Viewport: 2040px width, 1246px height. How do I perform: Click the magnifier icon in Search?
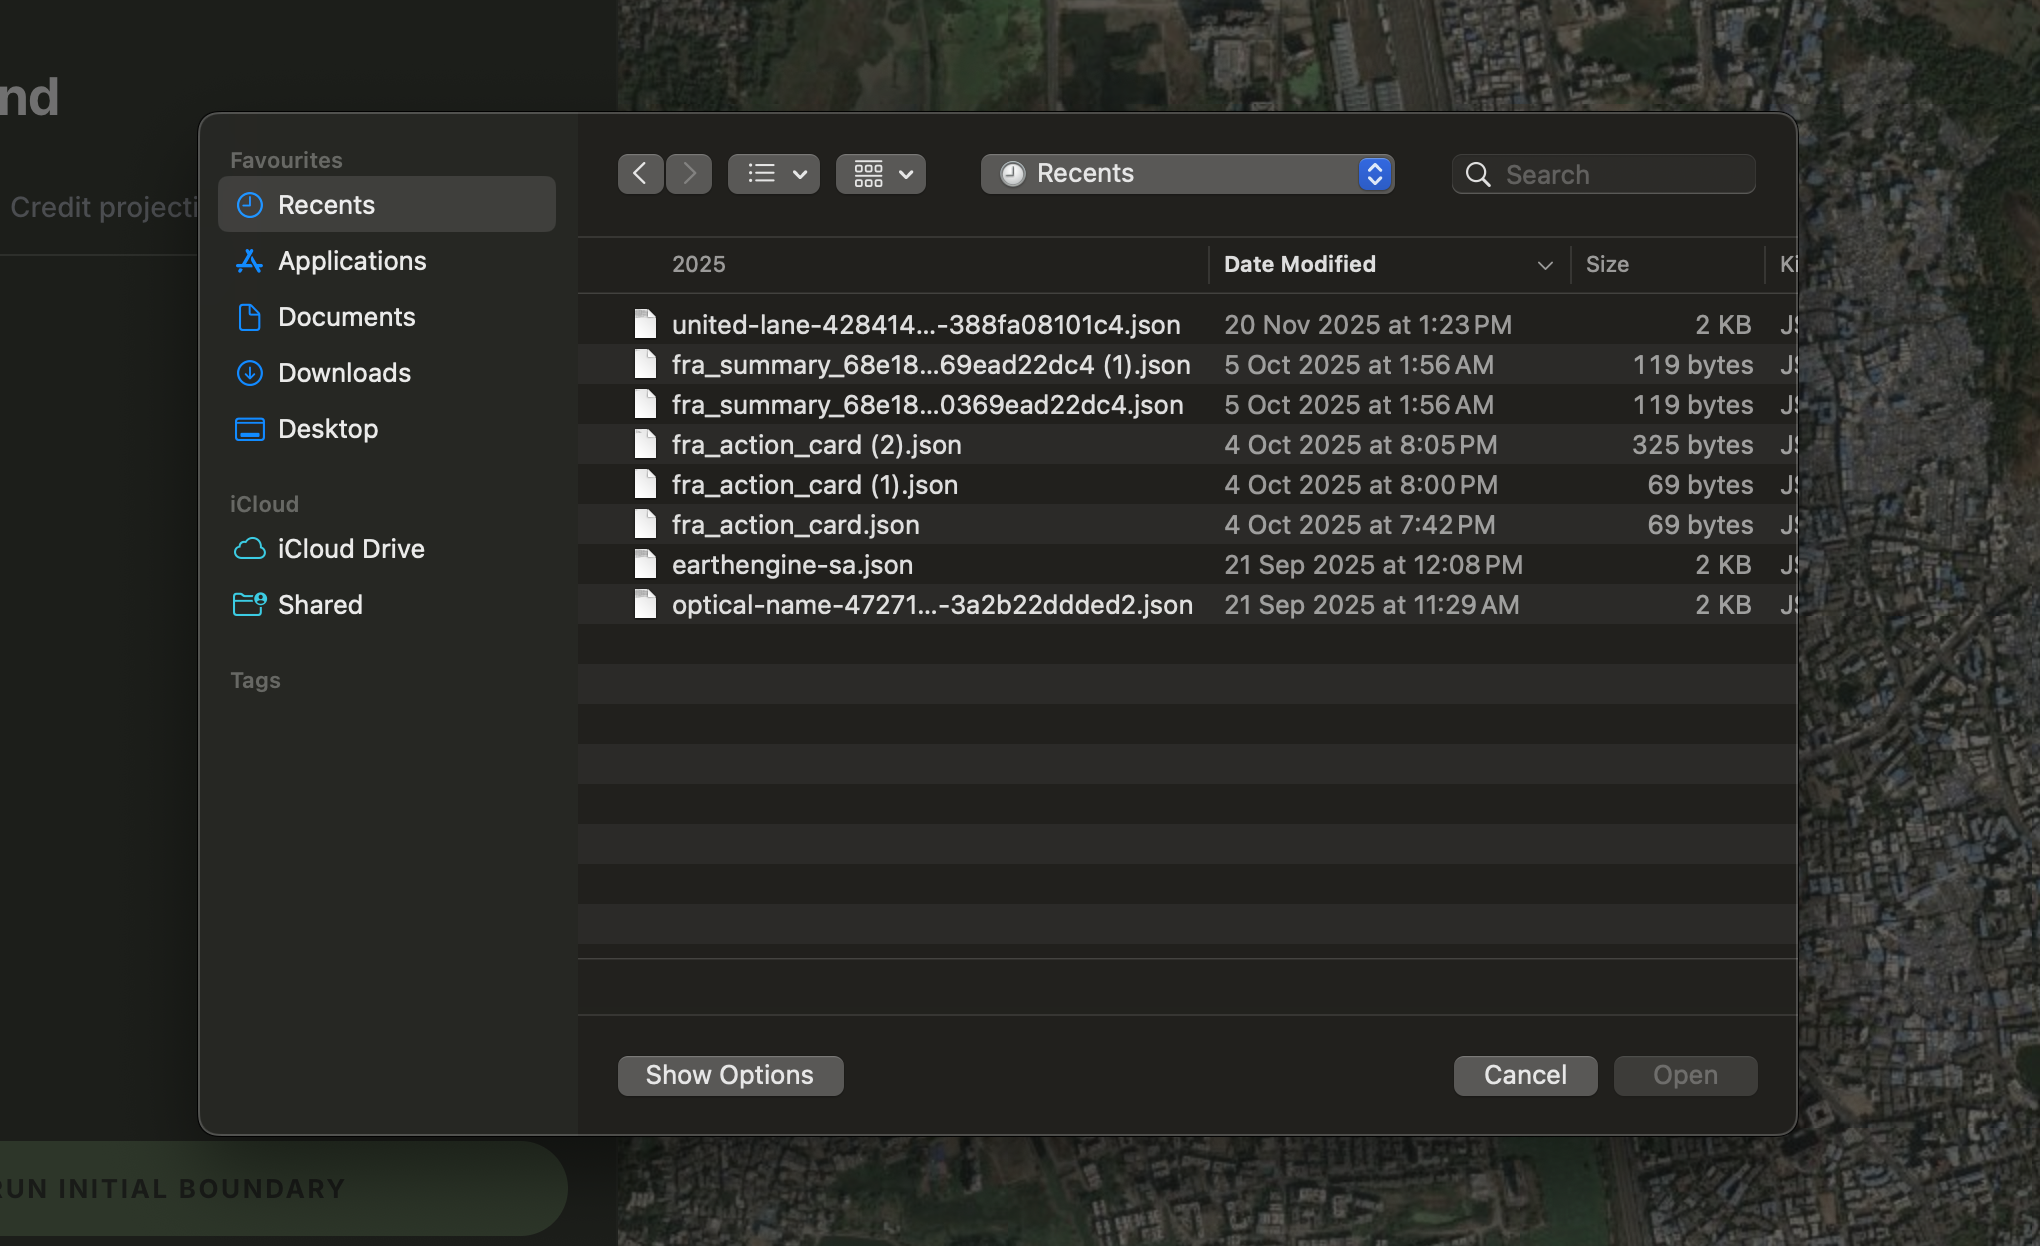1478,175
